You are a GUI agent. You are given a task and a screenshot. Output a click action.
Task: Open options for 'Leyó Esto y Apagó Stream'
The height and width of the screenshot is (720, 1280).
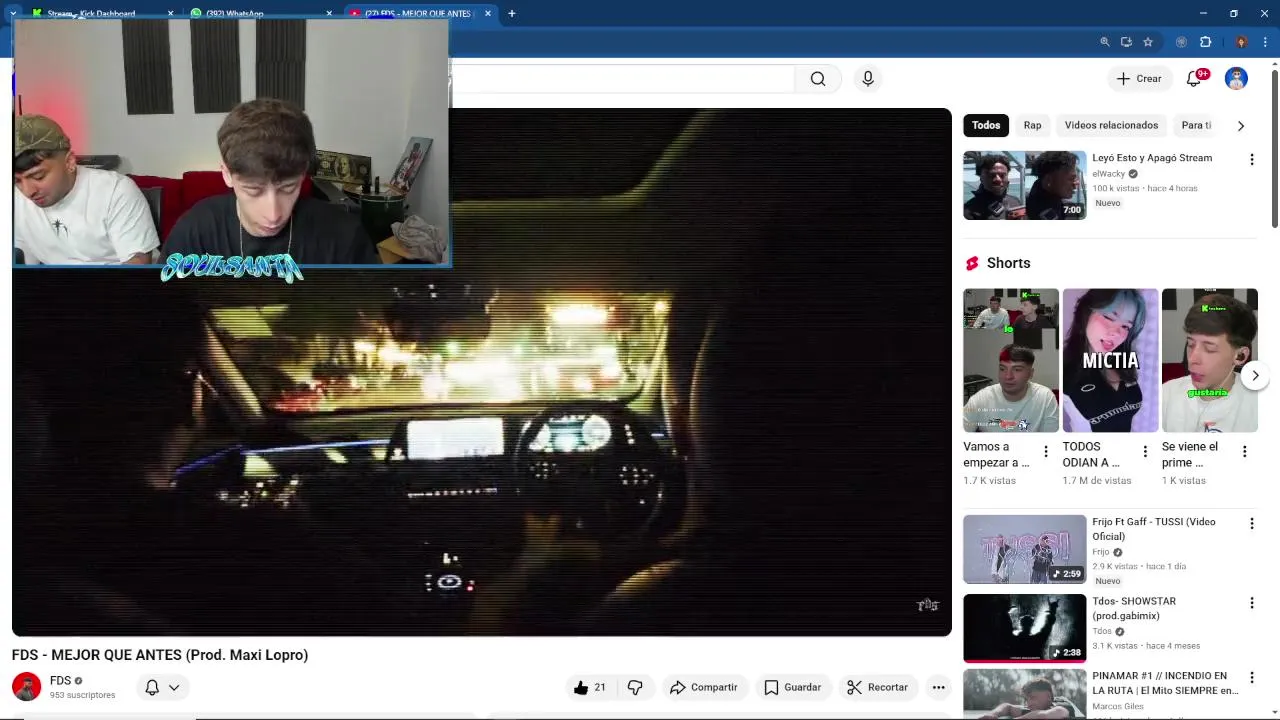(x=1251, y=159)
